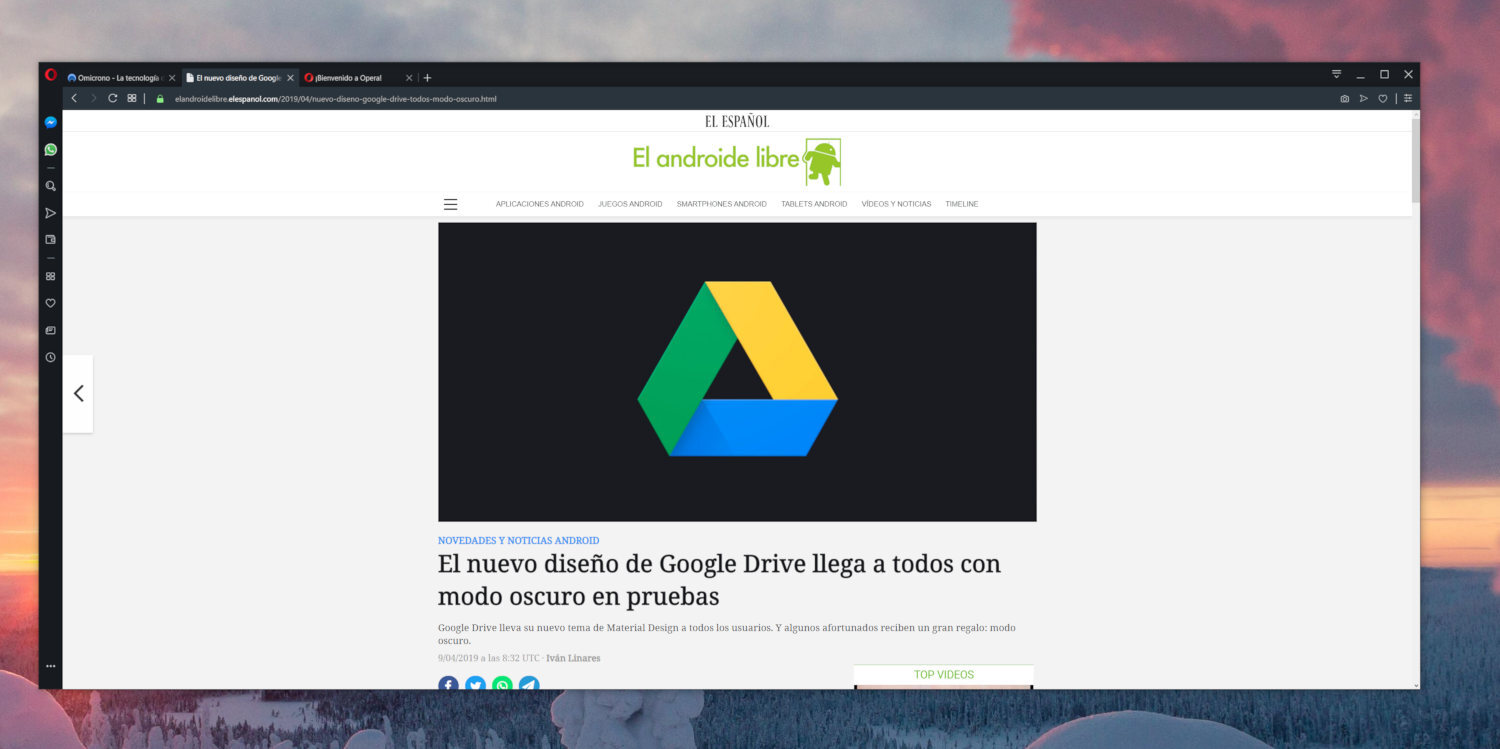
Task: Open author Iván Linares link
Action: tap(573, 658)
